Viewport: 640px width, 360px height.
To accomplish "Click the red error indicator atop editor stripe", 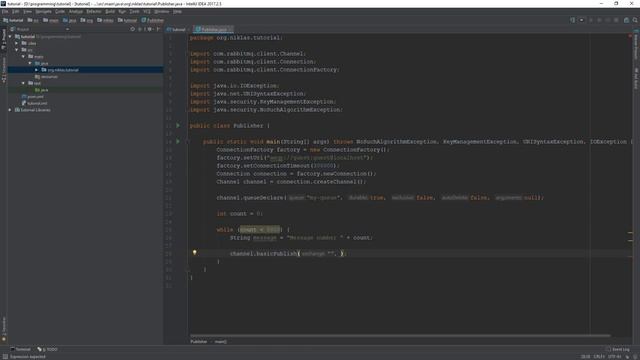I will [x=630, y=36].
